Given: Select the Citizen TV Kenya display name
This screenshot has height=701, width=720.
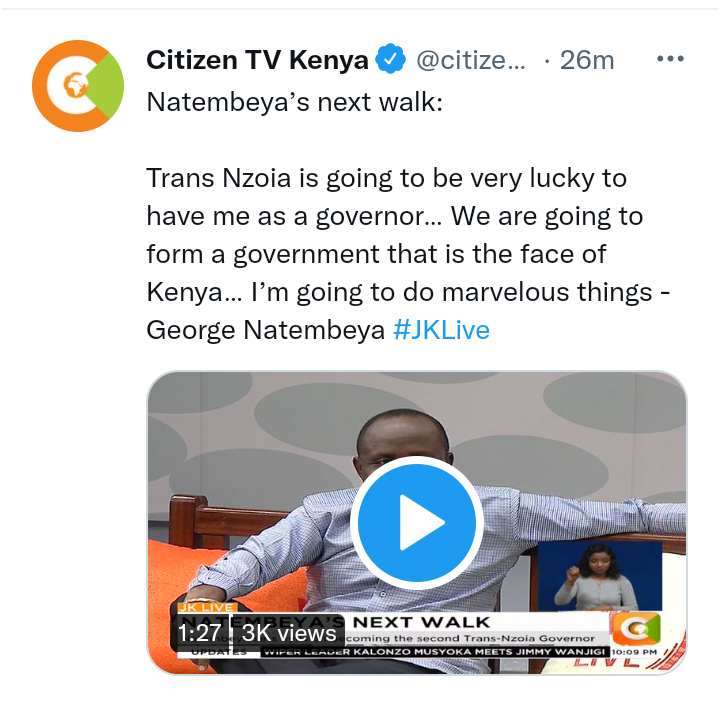Looking at the screenshot, I should [x=257, y=60].
